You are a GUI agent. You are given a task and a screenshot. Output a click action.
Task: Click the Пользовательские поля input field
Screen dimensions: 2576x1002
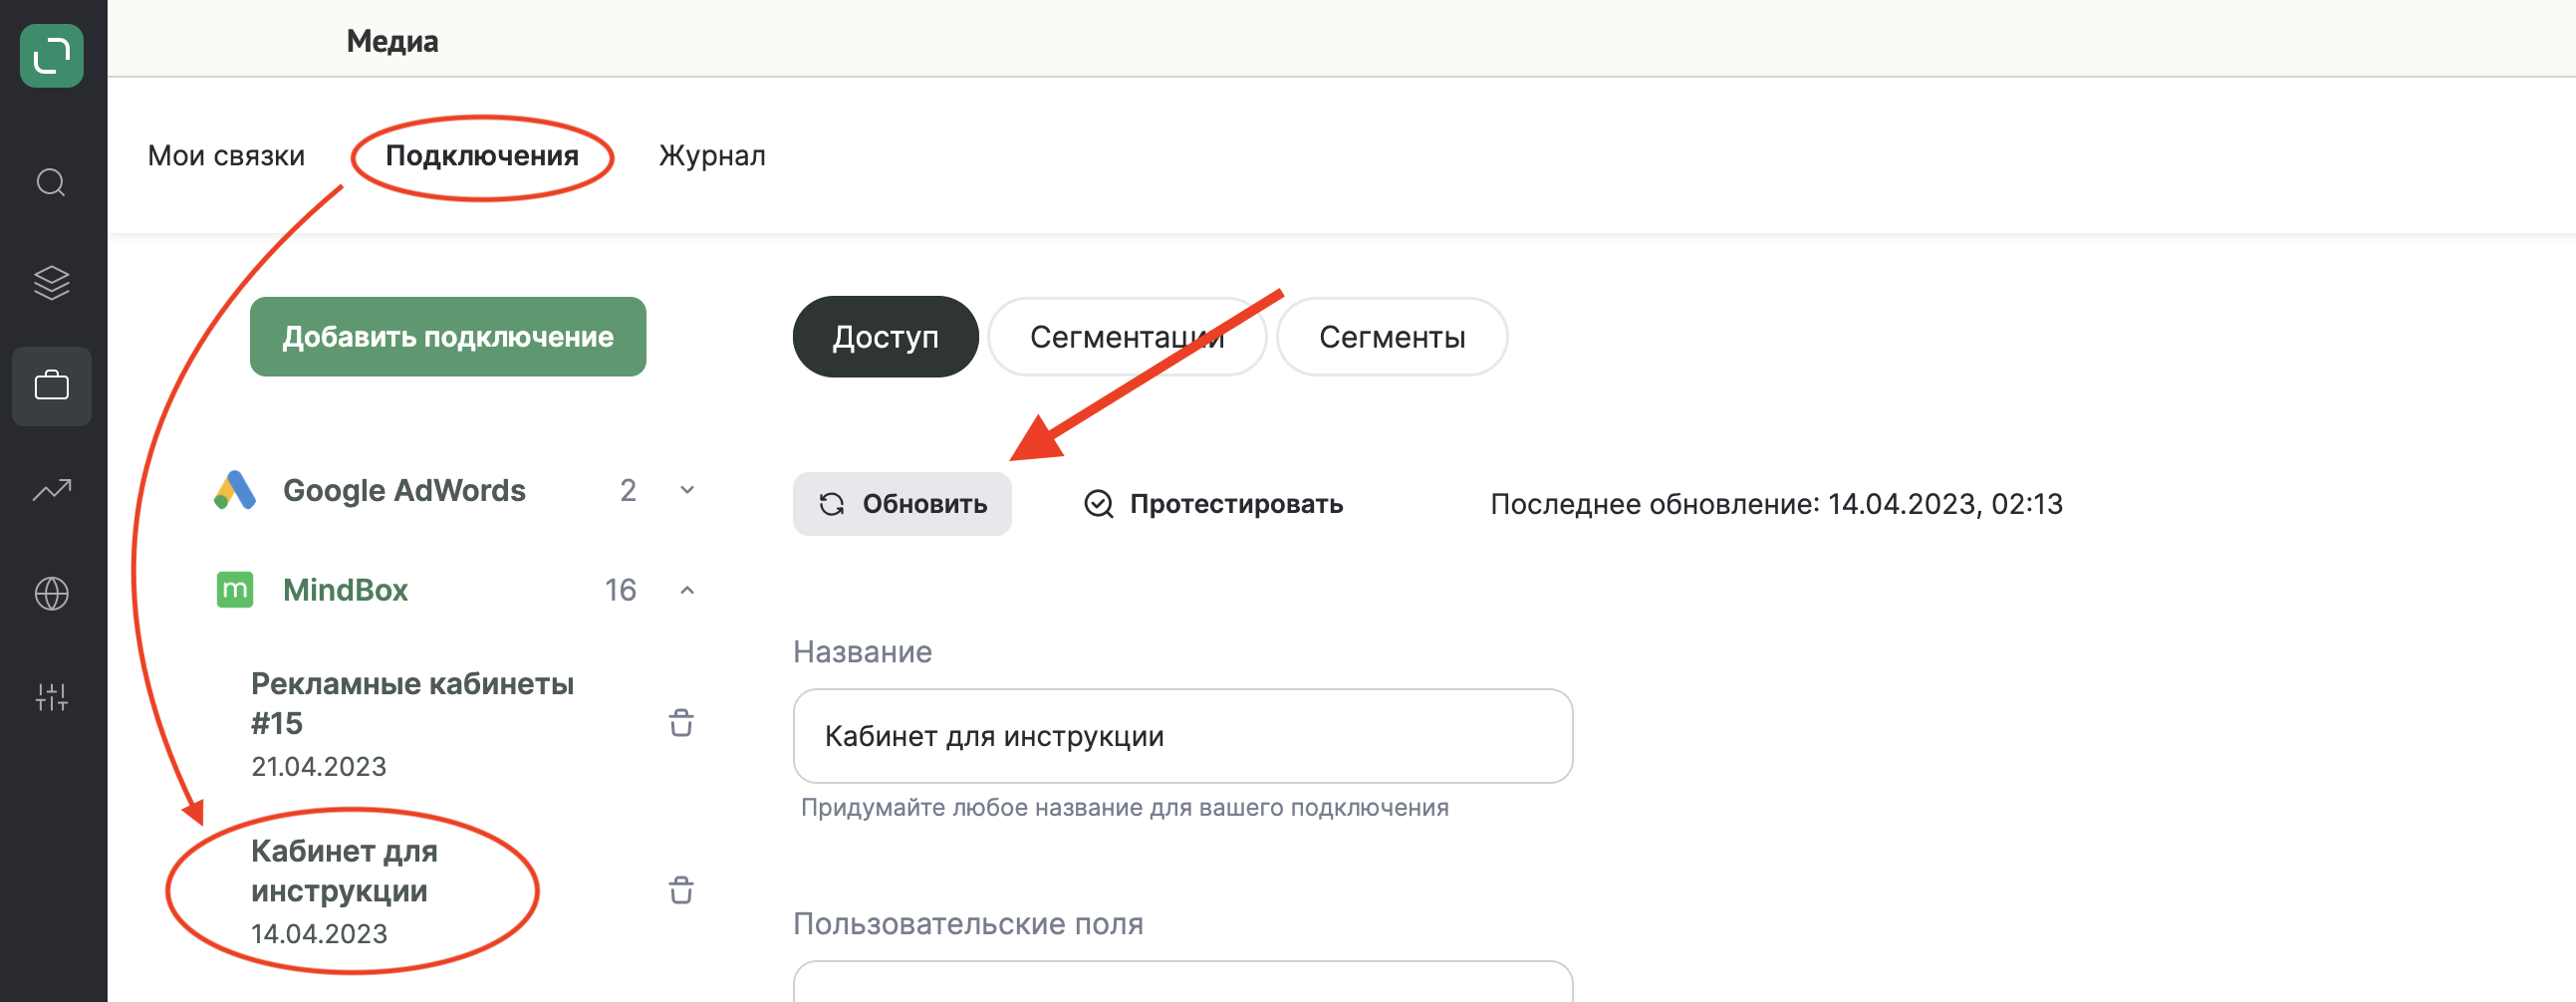pos(1183,982)
